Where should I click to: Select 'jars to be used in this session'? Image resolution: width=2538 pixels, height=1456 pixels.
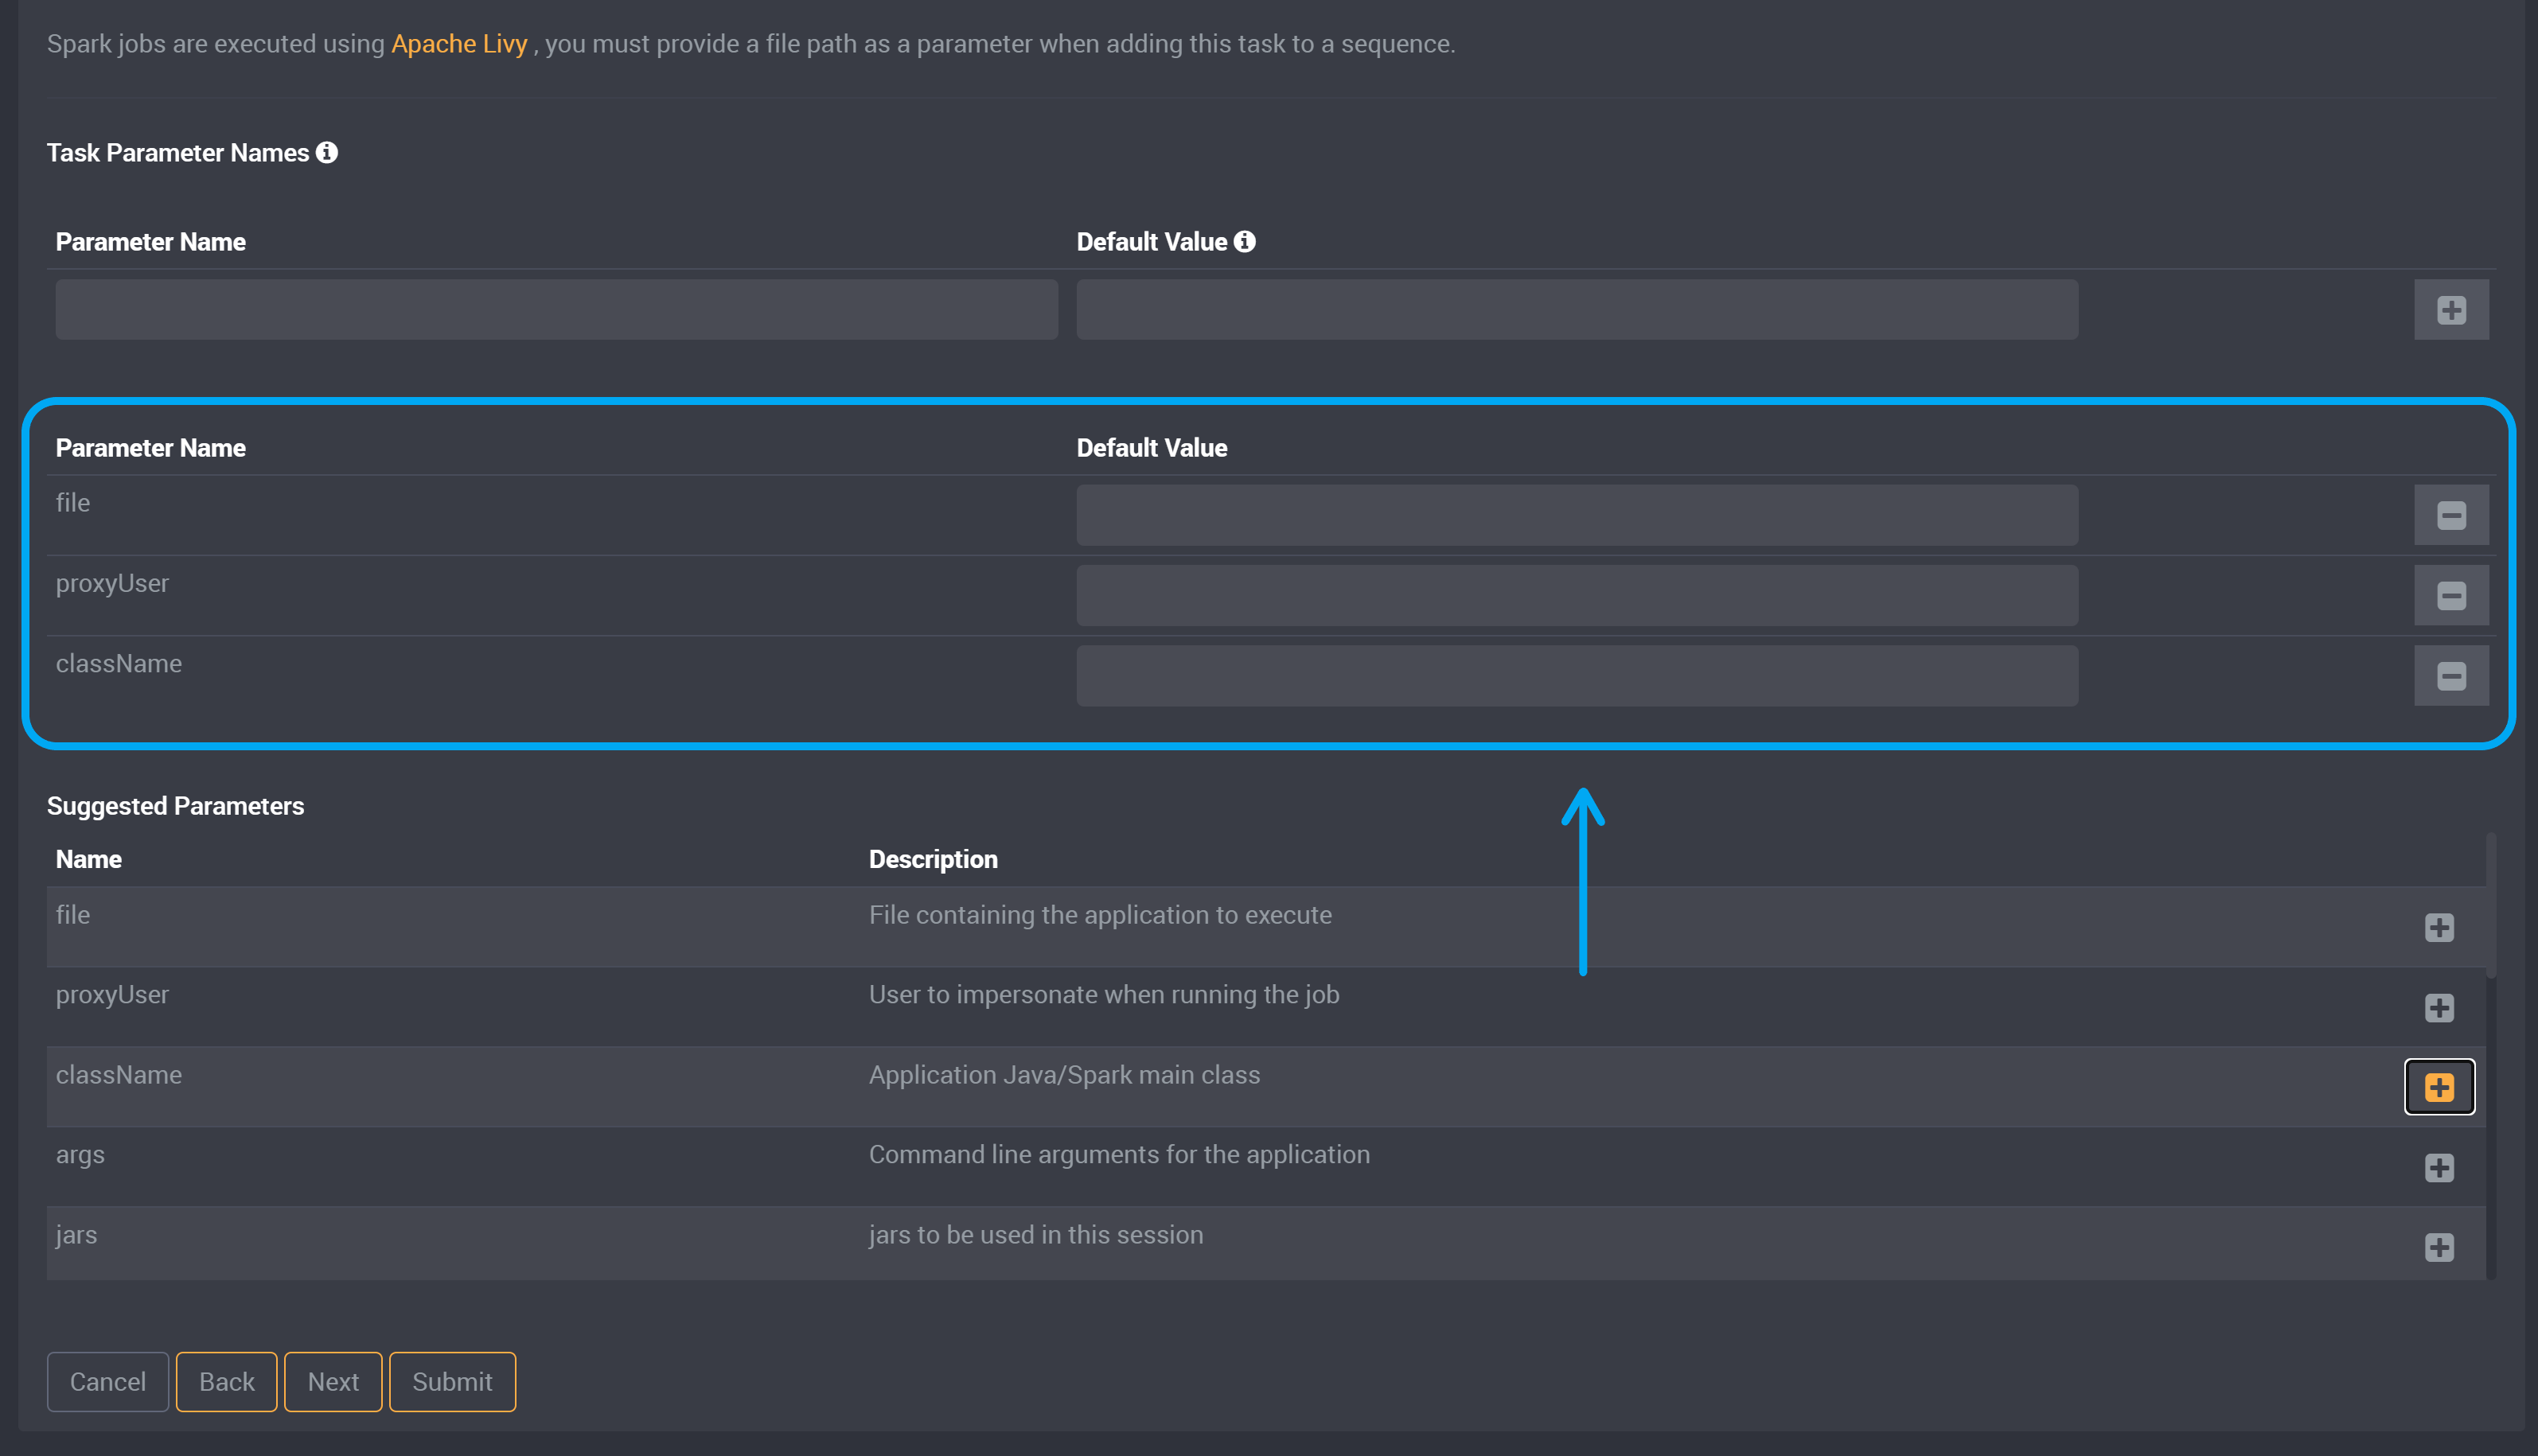coord(1036,1235)
